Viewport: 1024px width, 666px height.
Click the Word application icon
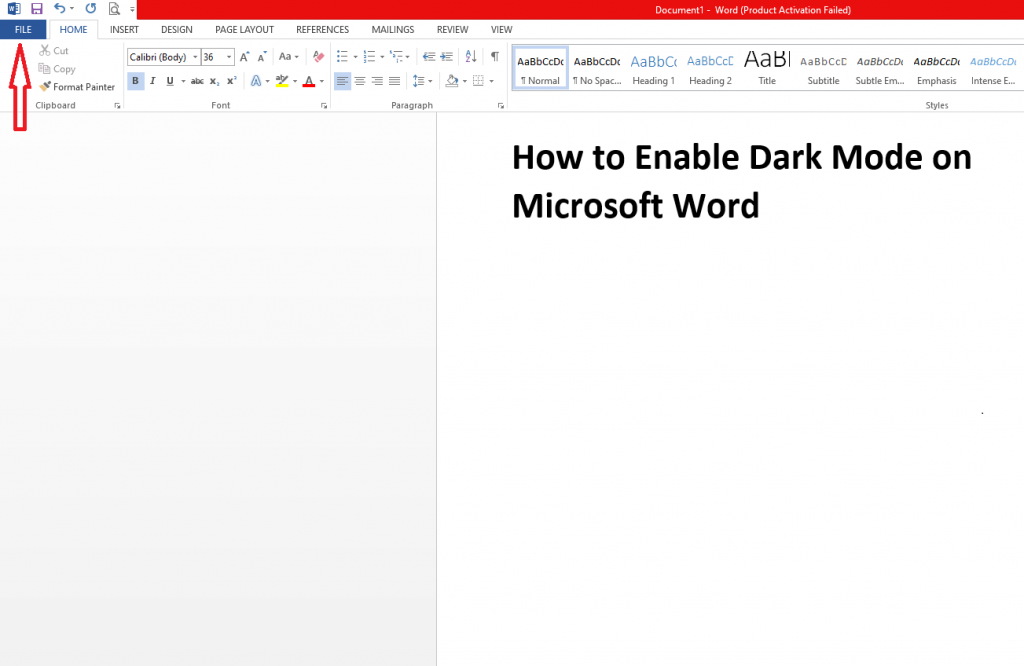(14, 8)
